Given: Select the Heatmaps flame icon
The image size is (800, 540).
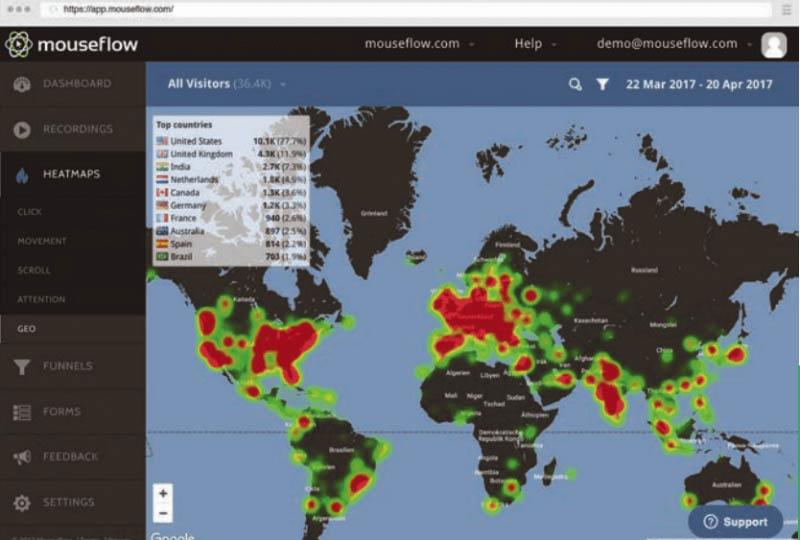Looking at the screenshot, I should coord(22,175).
